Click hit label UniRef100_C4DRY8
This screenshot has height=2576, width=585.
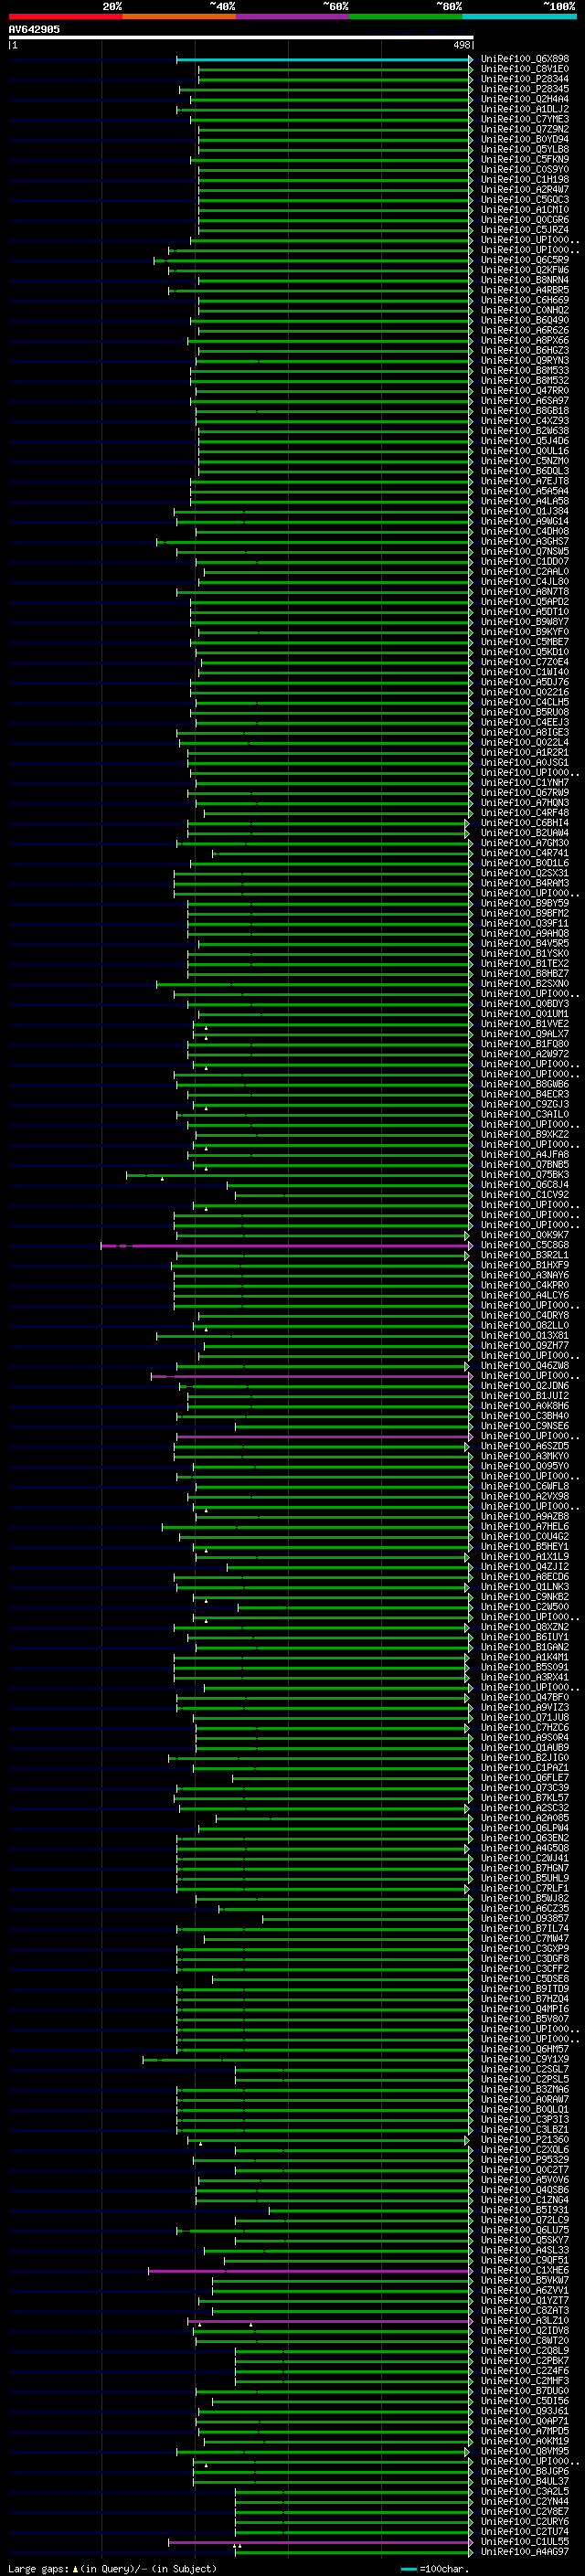(x=525, y=1315)
